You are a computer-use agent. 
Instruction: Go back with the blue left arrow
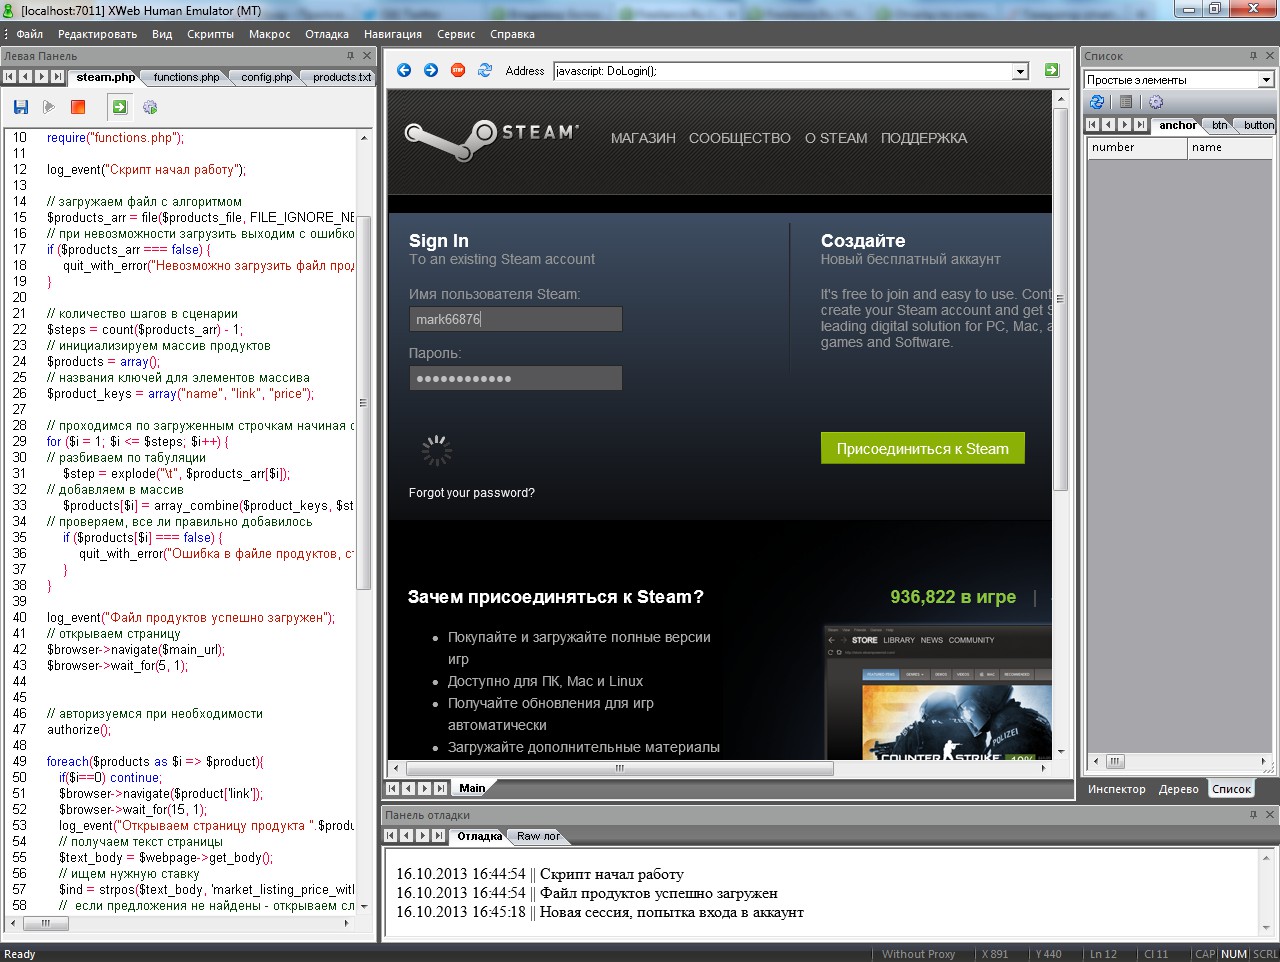click(404, 70)
